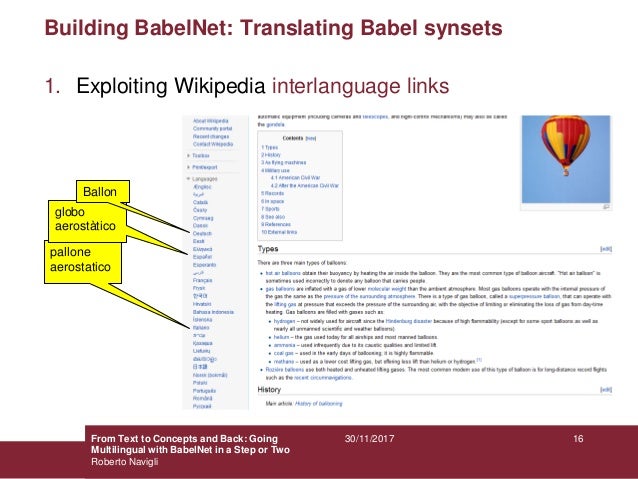
Task: Switch to the Esperanto language version
Action: [x=204, y=265]
